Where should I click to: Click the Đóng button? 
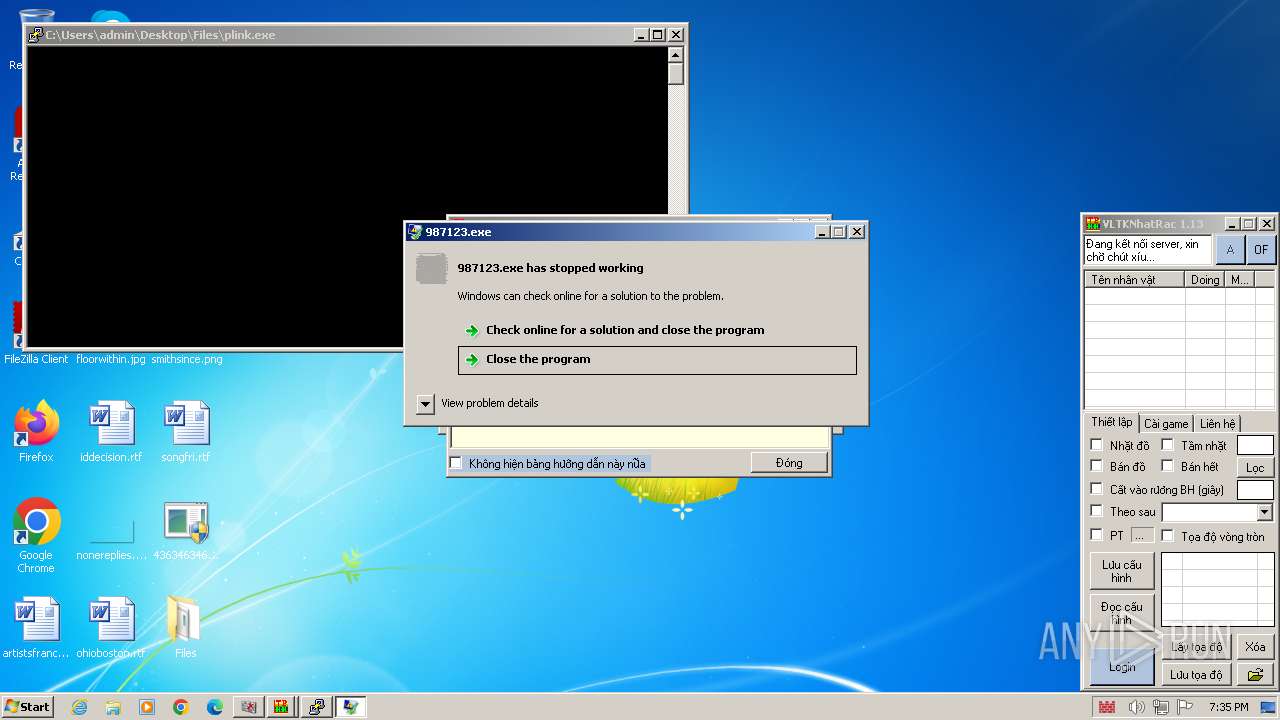[789, 463]
